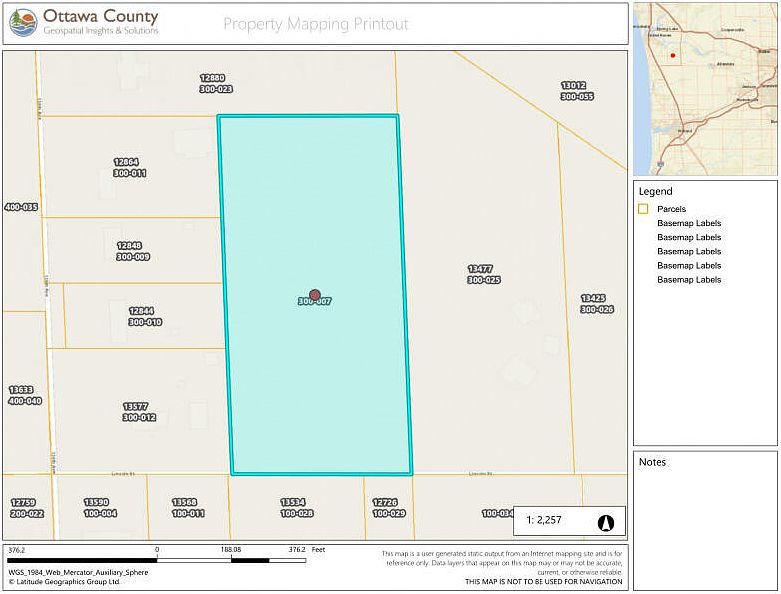The image size is (781, 594).
Task: Click the Parcels legend square swatch
Action: click(x=643, y=209)
